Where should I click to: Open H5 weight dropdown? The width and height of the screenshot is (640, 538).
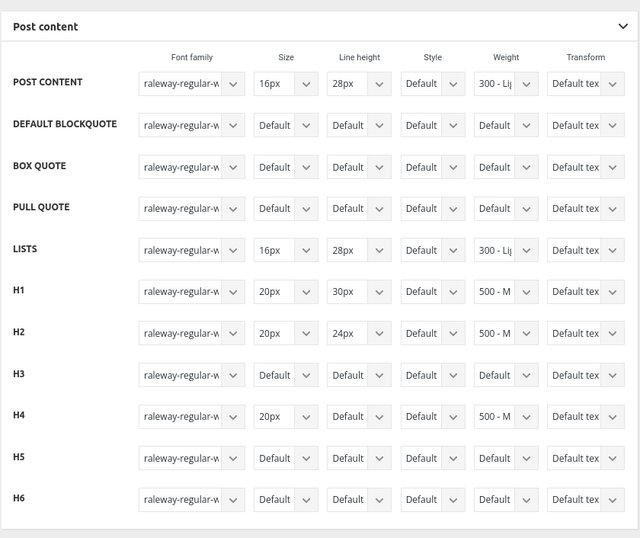[506, 458]
